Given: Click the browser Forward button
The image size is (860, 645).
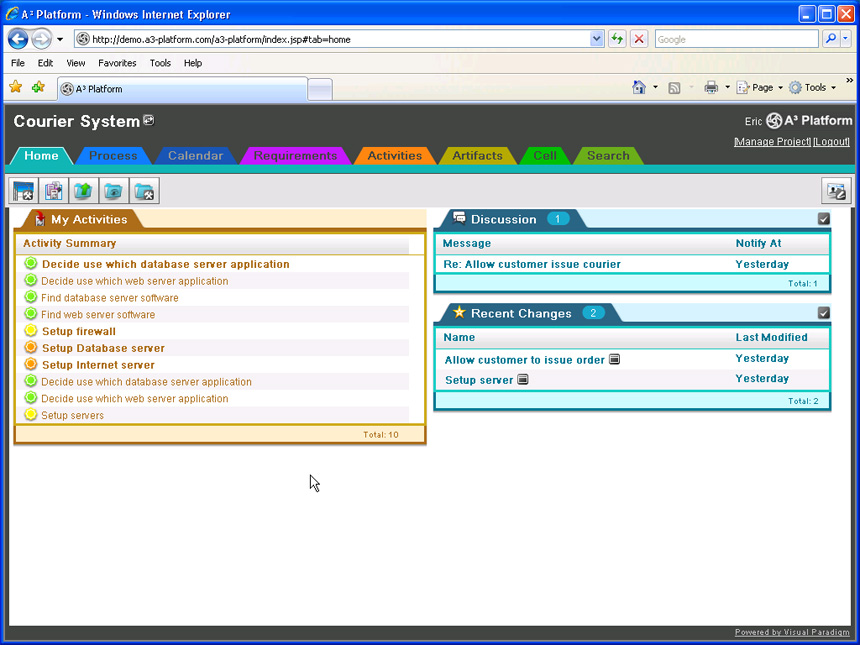Looking at the screenshot, I should 41,39.
